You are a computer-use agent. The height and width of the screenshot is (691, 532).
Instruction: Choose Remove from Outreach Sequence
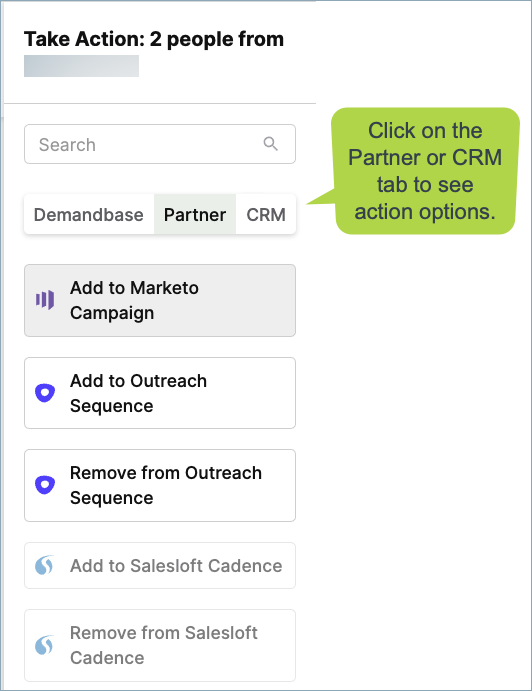[160, 485]
